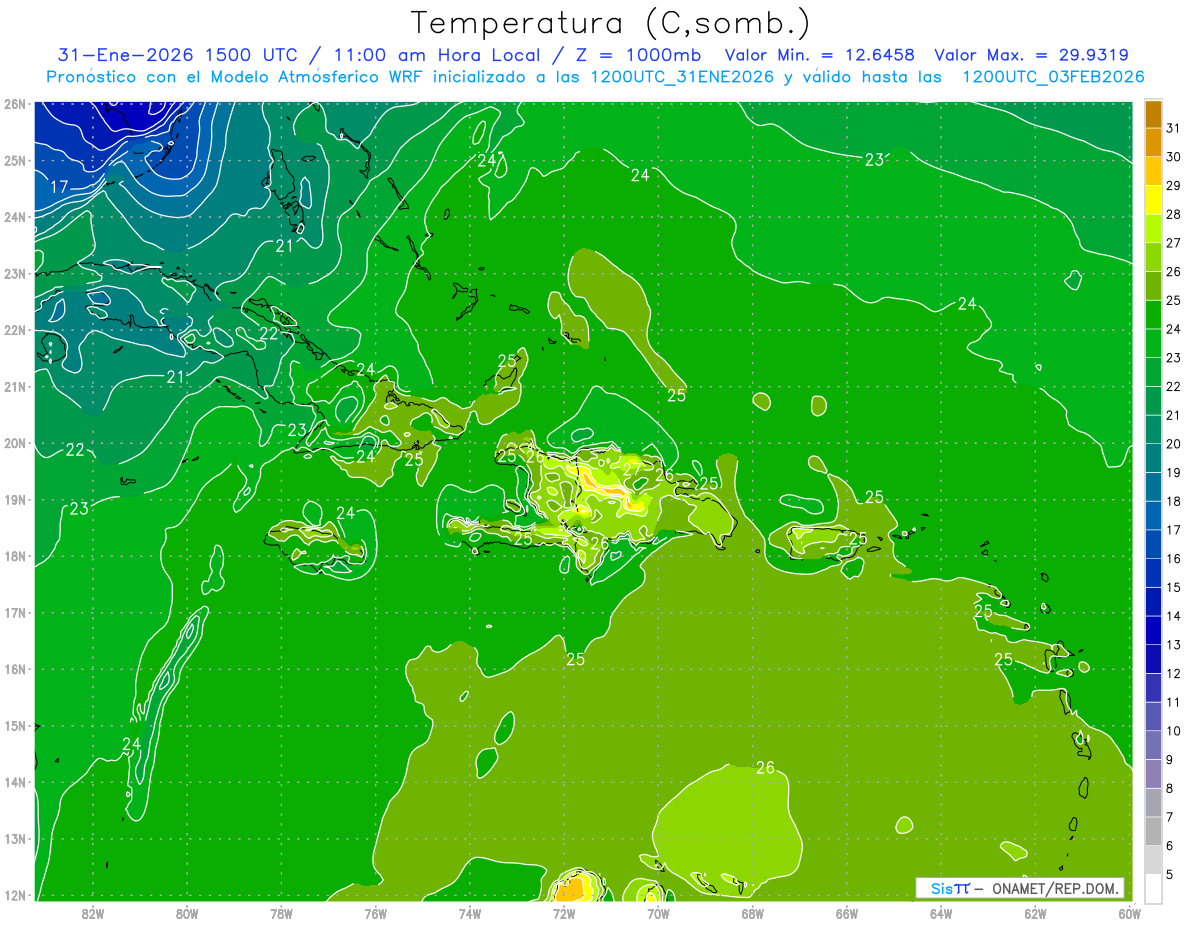Click the "78W" longitude axis label

(281, 913)
